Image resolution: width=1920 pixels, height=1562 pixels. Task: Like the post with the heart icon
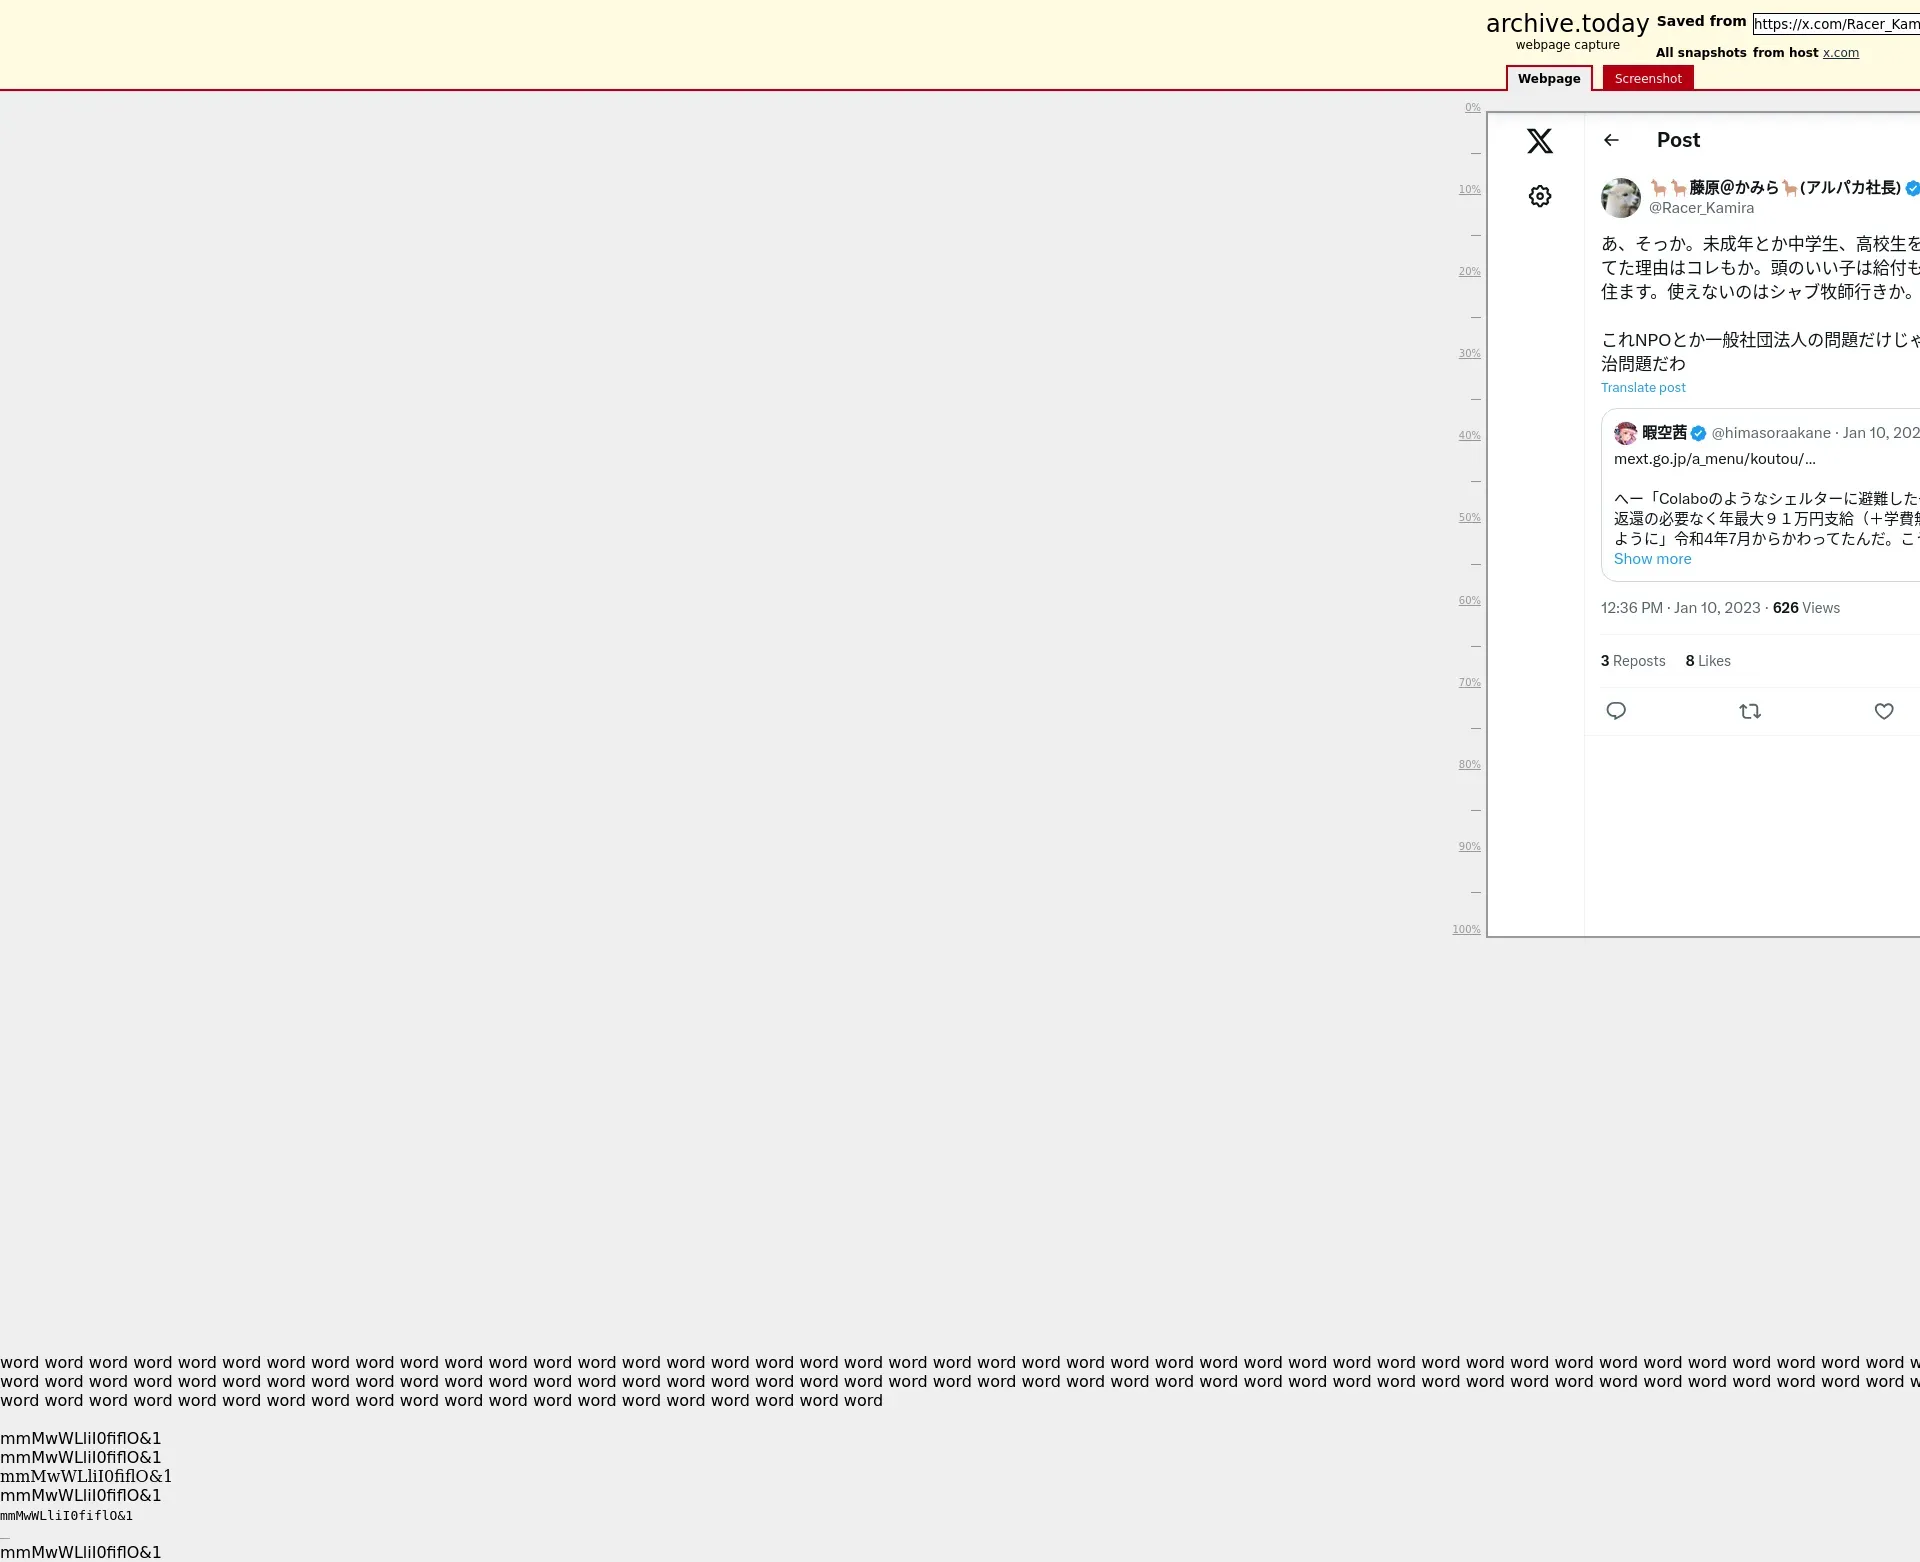point(1884,711)
